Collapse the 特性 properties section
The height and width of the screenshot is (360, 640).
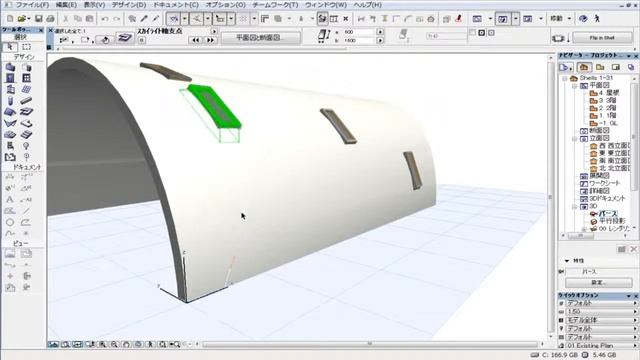click(567, 261)
